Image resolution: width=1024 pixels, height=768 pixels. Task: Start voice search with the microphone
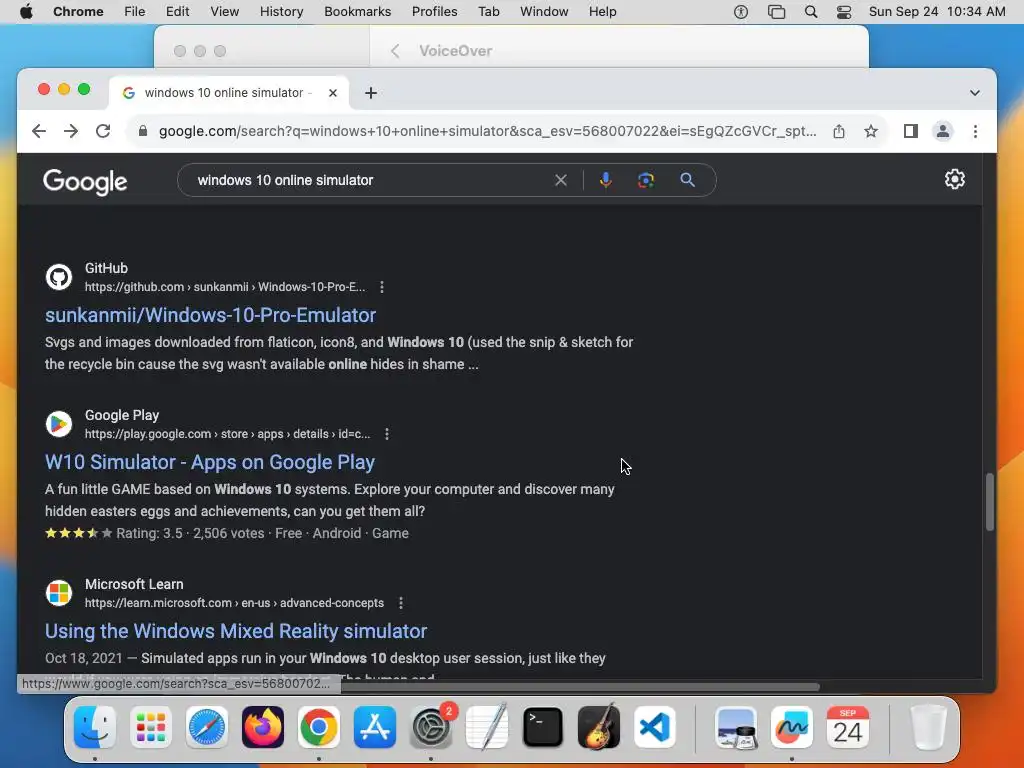(605, 180)
